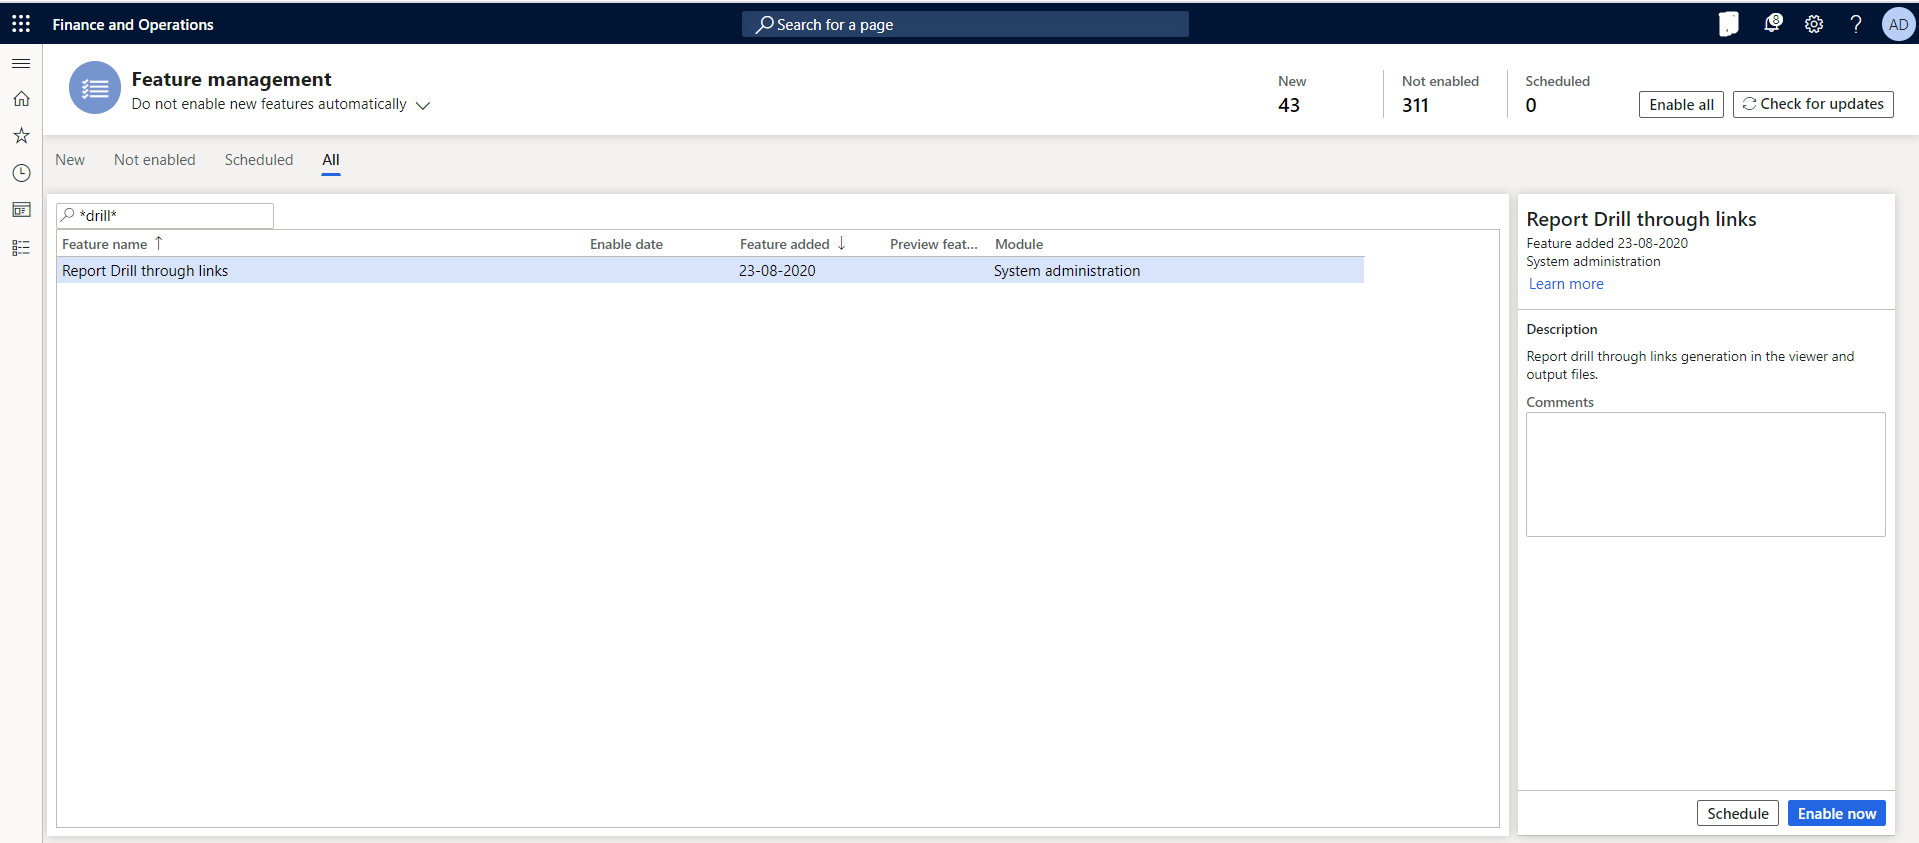Click inside the Comments text box
Viewport: 1919px width, 843px height.
1706,474
